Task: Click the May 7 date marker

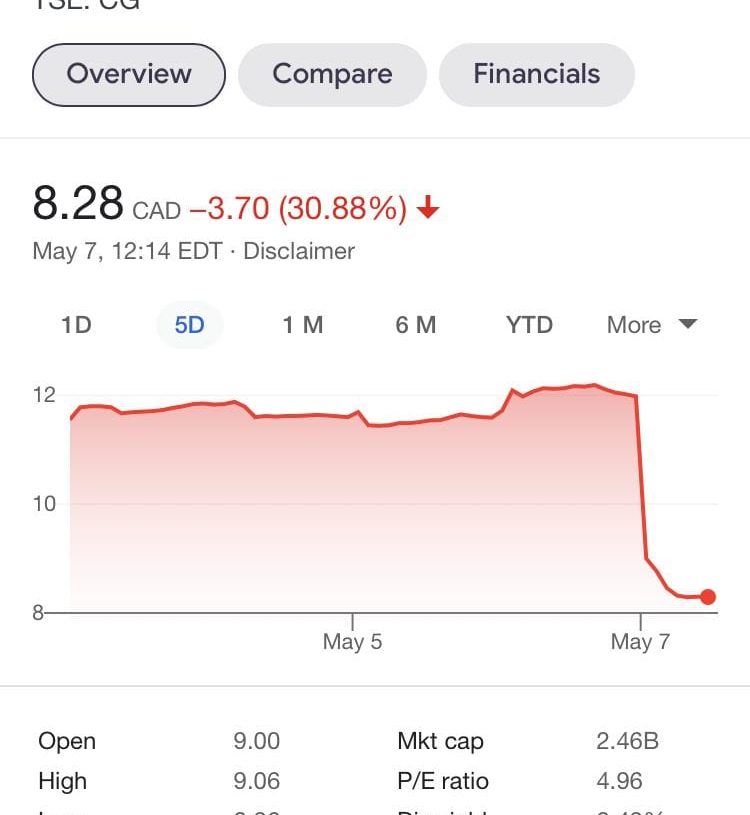Action: (x=640, y=641)
